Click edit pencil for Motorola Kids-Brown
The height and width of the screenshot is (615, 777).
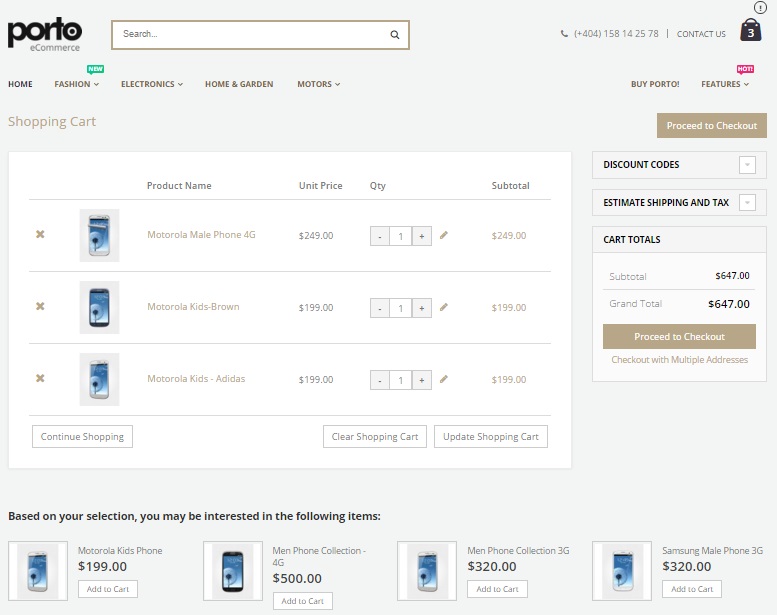point(444,308)
